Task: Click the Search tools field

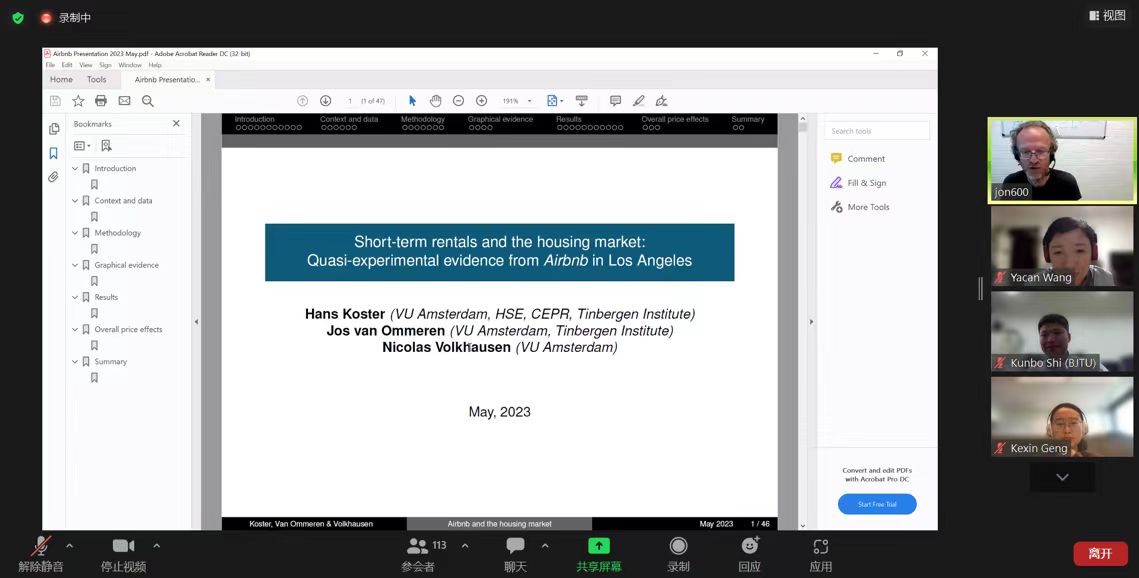Action: 877,131
